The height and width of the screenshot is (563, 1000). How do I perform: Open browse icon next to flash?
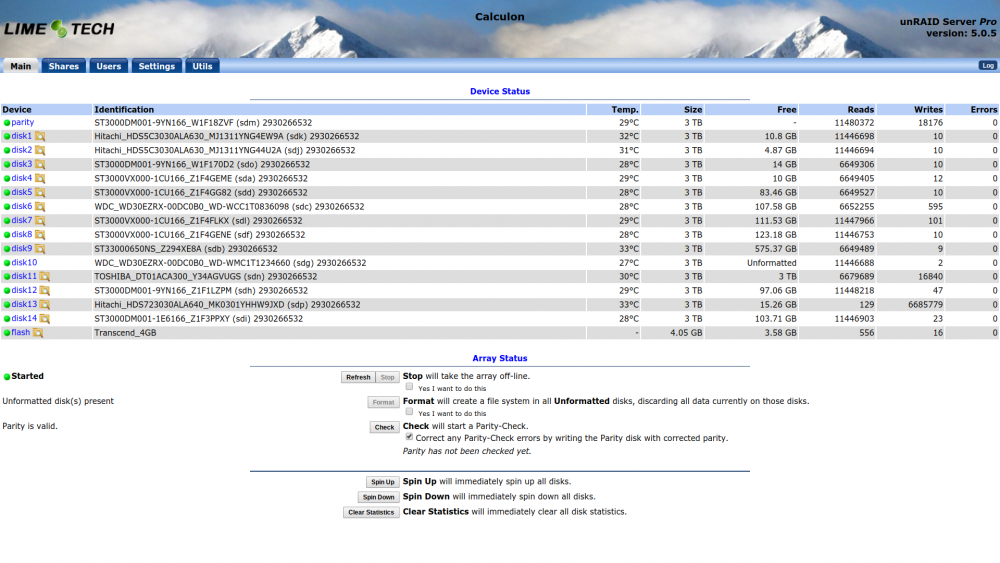point(38,333)
